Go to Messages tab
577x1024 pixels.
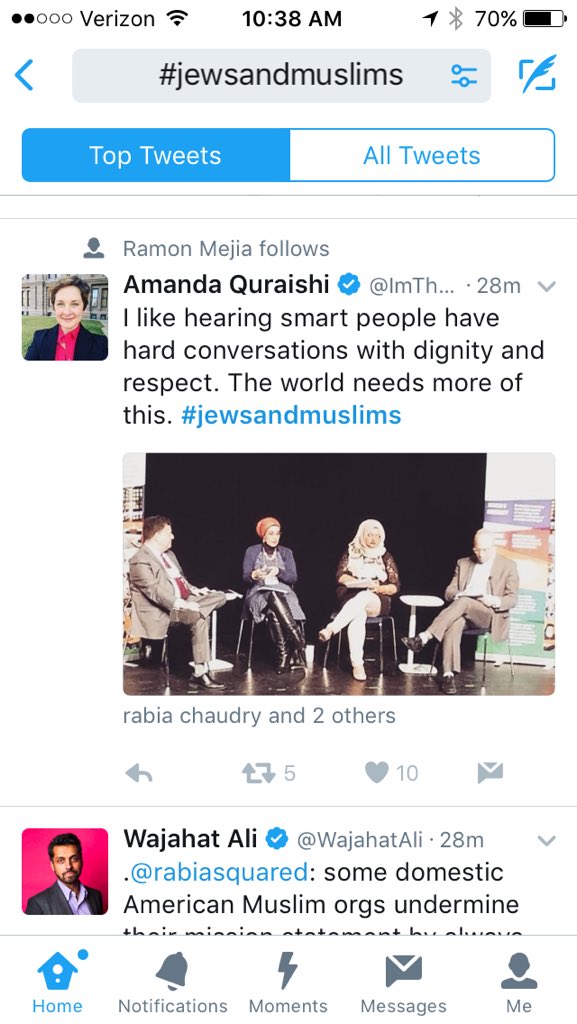coord(403,982)
